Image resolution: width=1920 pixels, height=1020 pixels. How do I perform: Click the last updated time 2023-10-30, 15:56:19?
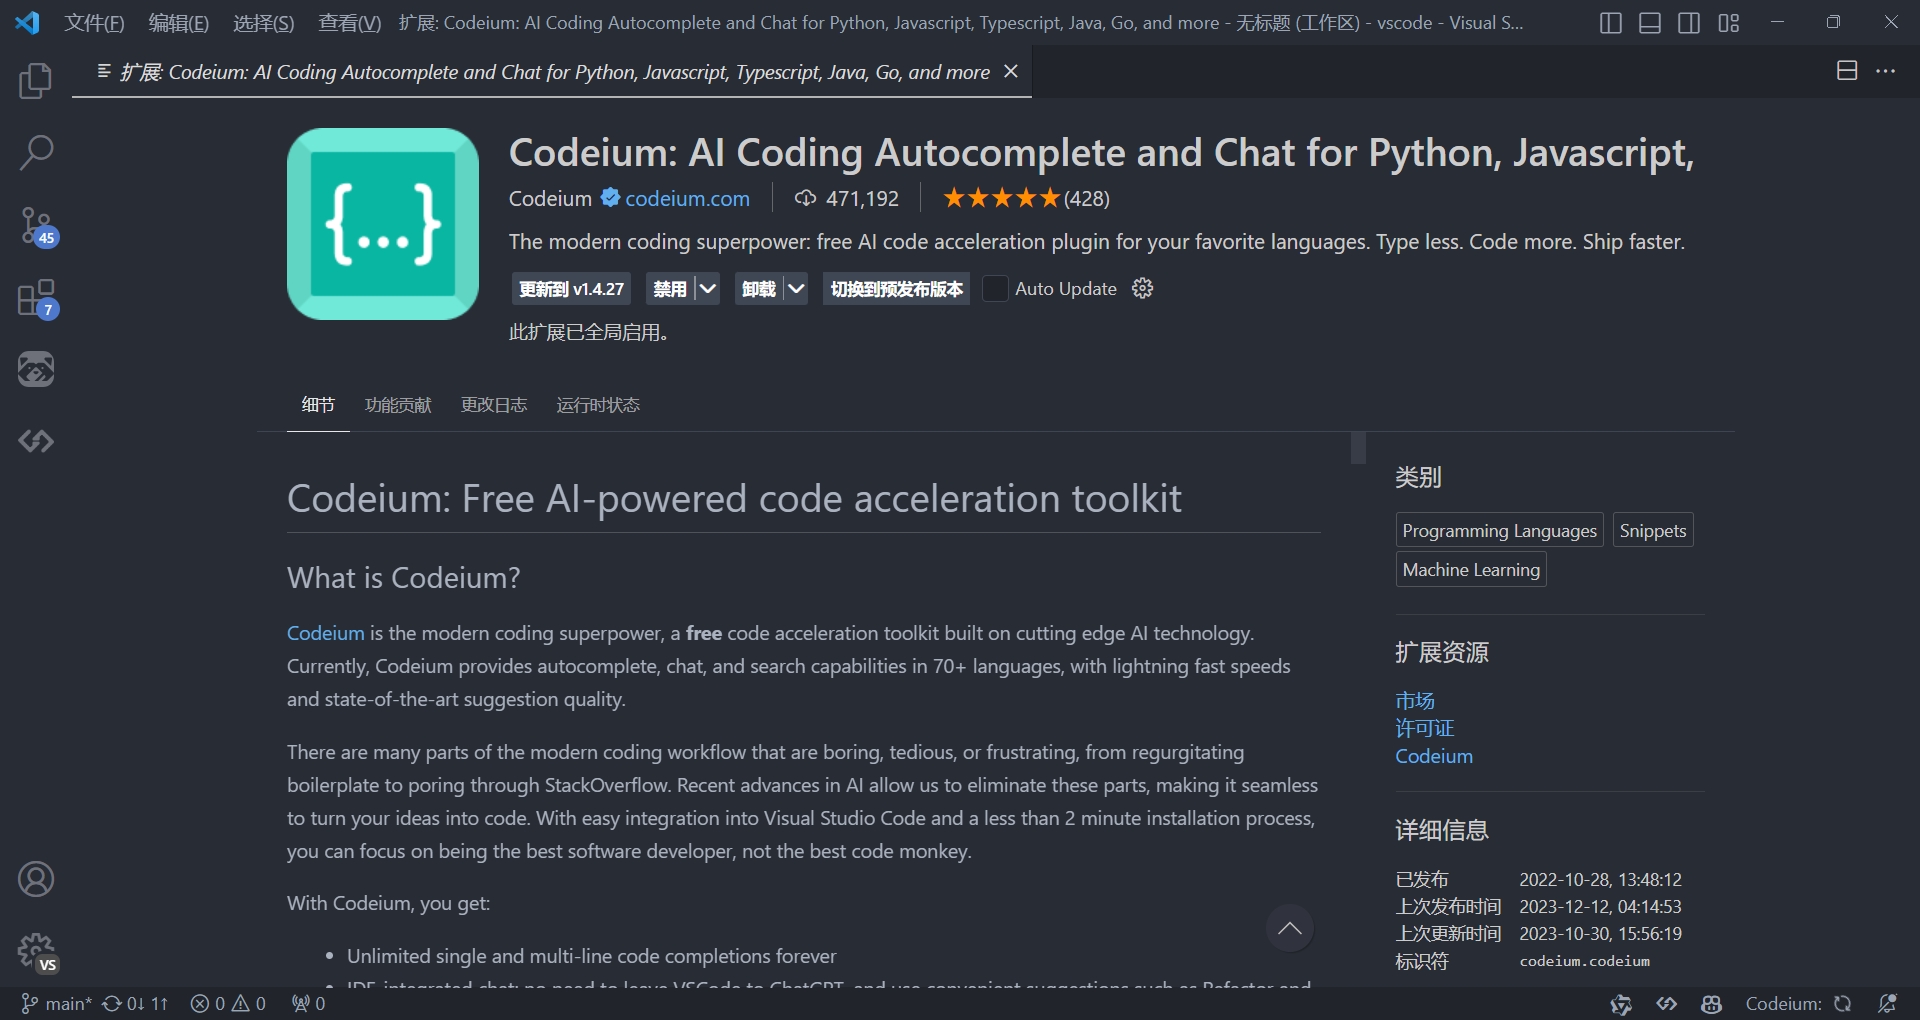[x=1601, y=934]
